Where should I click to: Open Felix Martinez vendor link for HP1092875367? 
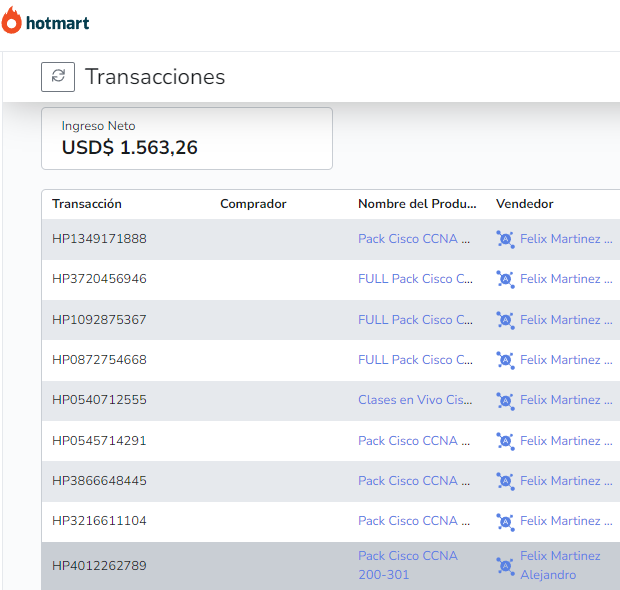point(566,320)
